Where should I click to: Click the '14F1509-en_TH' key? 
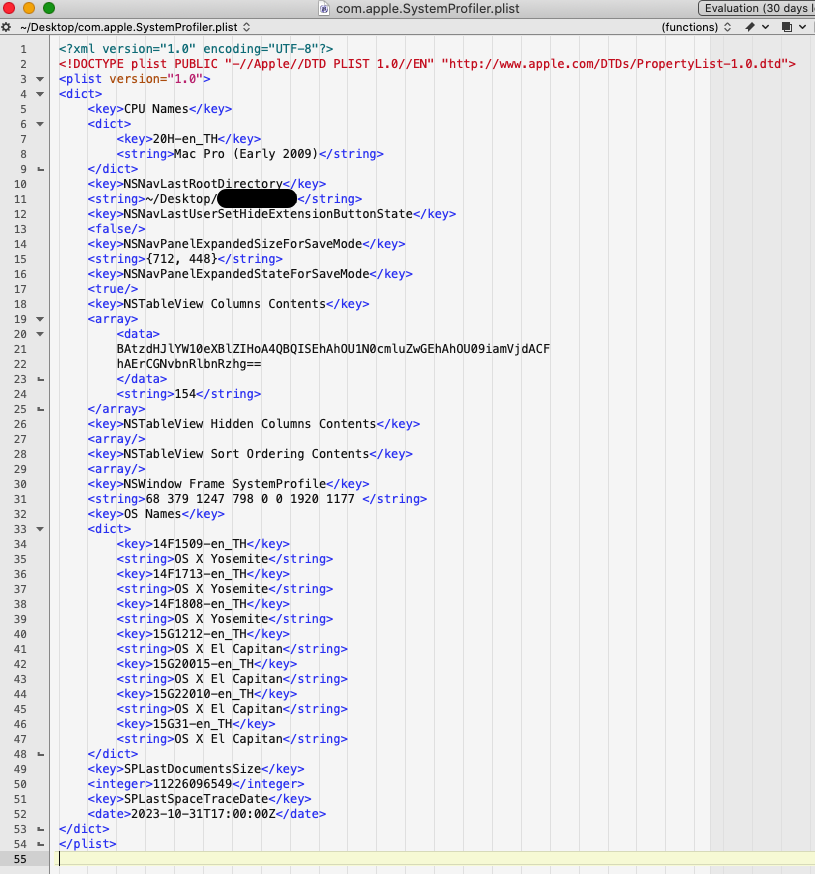pos(200,544)
